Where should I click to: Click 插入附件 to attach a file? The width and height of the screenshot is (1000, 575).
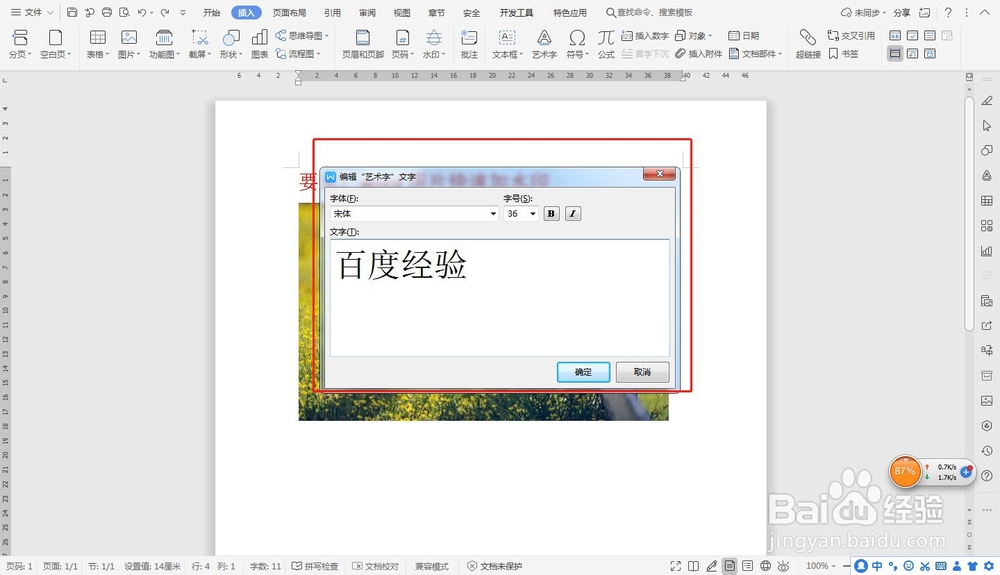pos(698,54)
